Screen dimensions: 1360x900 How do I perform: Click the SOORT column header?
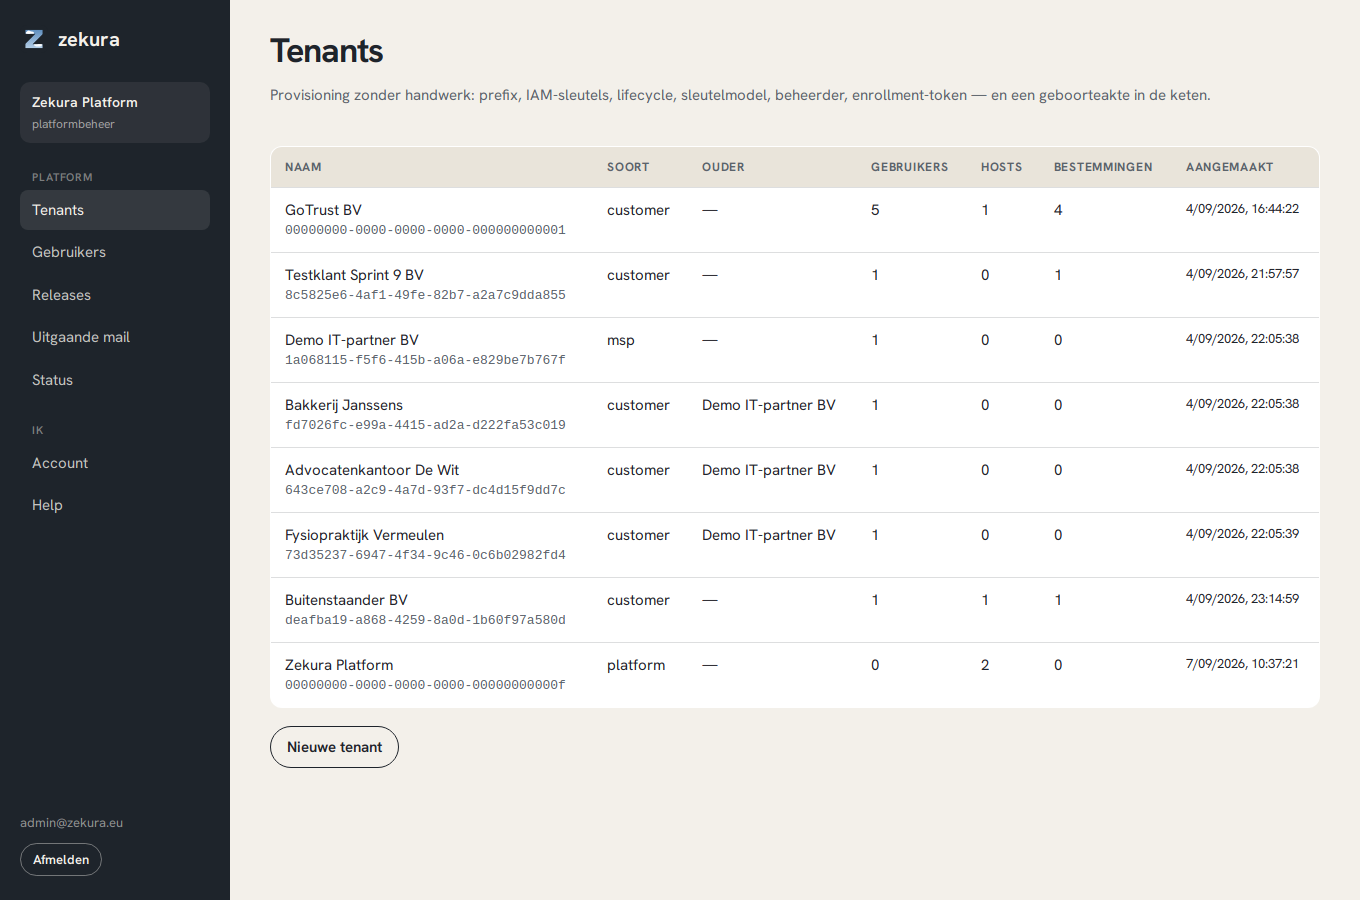tap(628, 167)
